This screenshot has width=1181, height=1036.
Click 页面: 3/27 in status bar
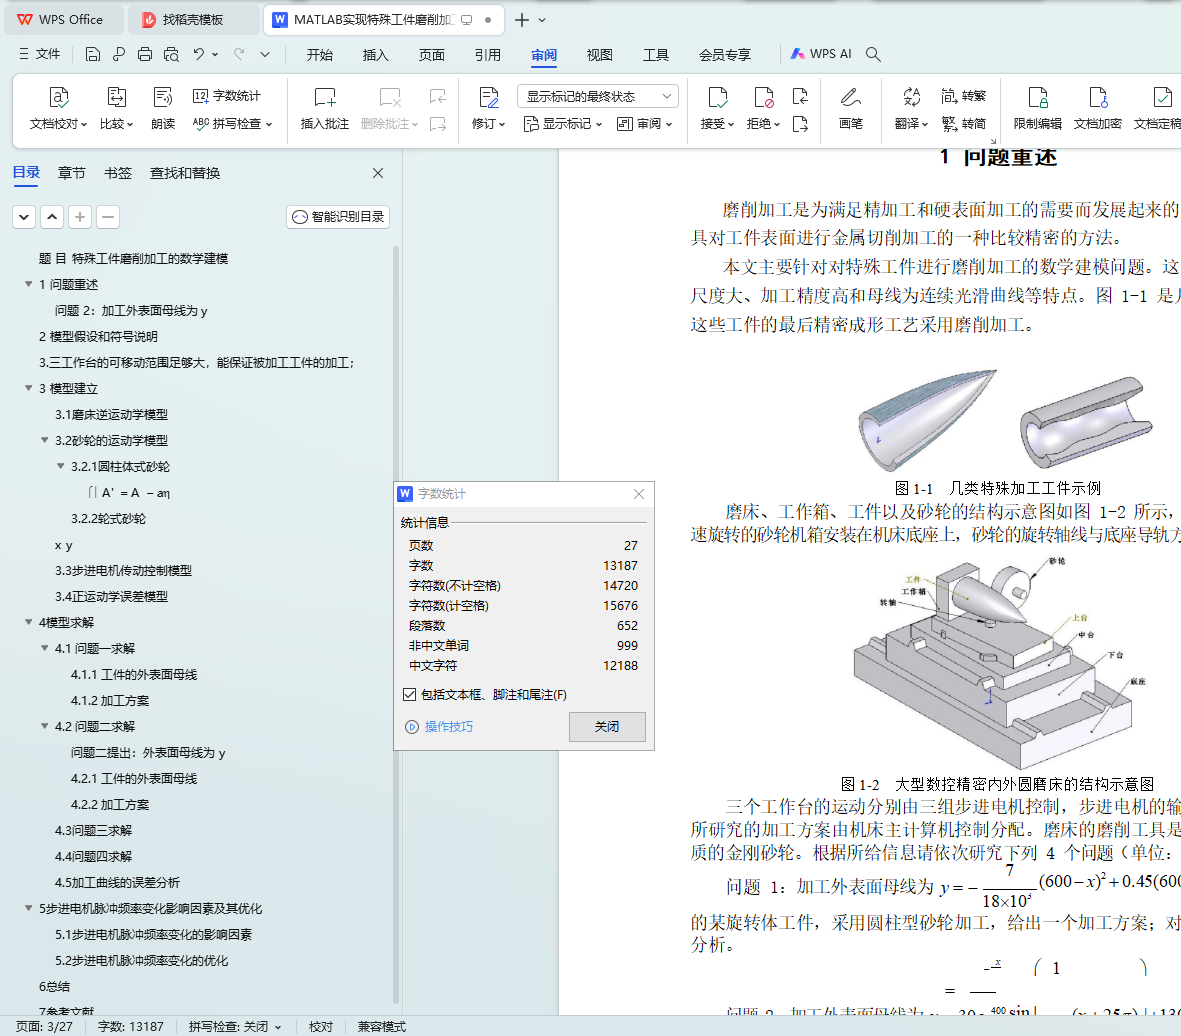click(x=44, y=1026)
